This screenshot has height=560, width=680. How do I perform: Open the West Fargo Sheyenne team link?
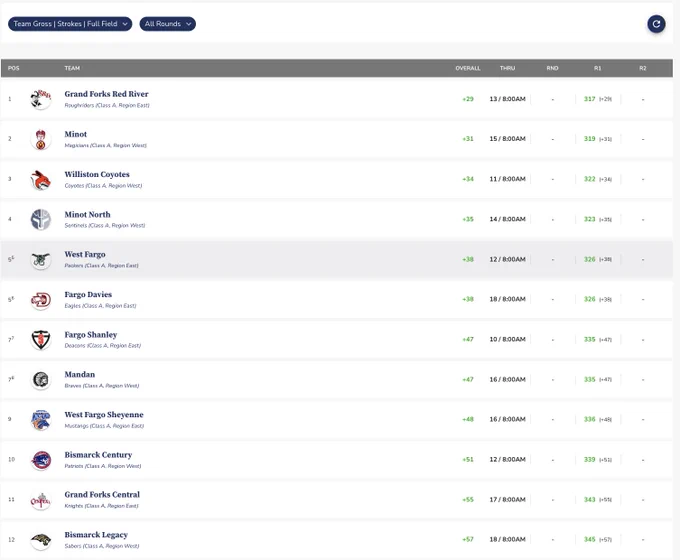point(104,415)
